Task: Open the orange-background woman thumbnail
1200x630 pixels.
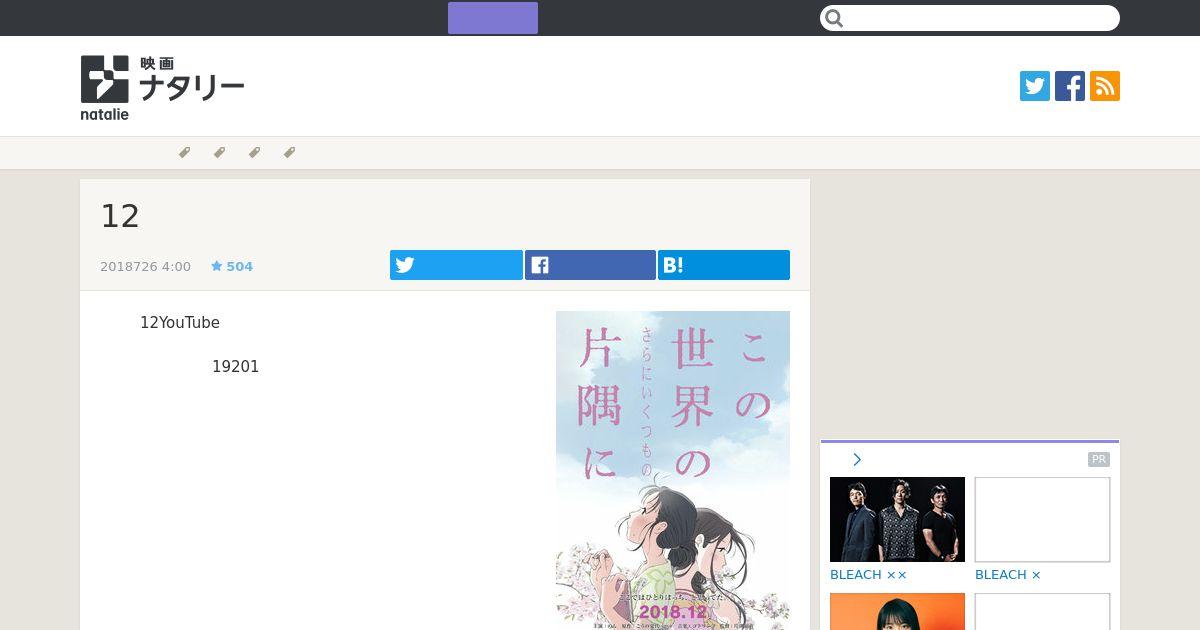Action: coord(897,611)
